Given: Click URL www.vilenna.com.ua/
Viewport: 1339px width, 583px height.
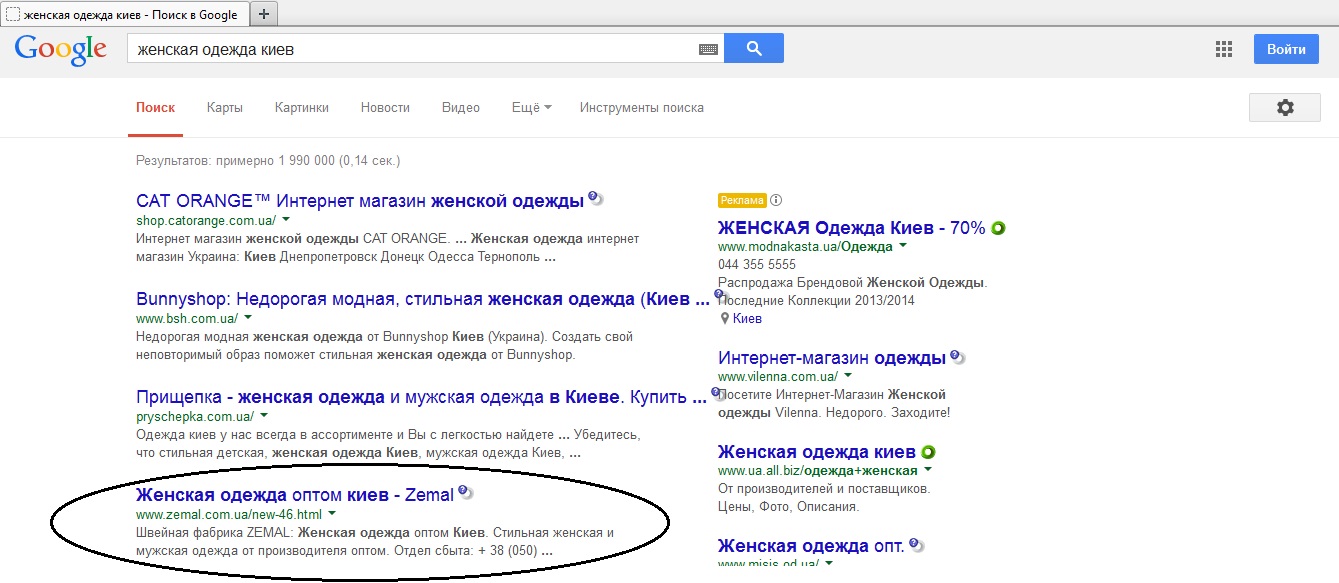Looking at the screenshot, I should point(778,377).
